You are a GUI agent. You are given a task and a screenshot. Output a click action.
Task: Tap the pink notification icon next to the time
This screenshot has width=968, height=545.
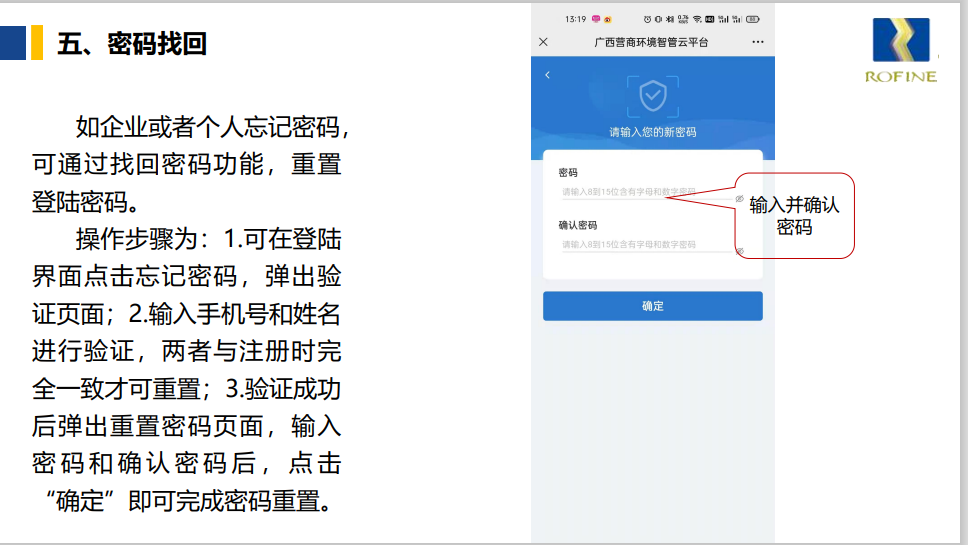tap(595, 19)
